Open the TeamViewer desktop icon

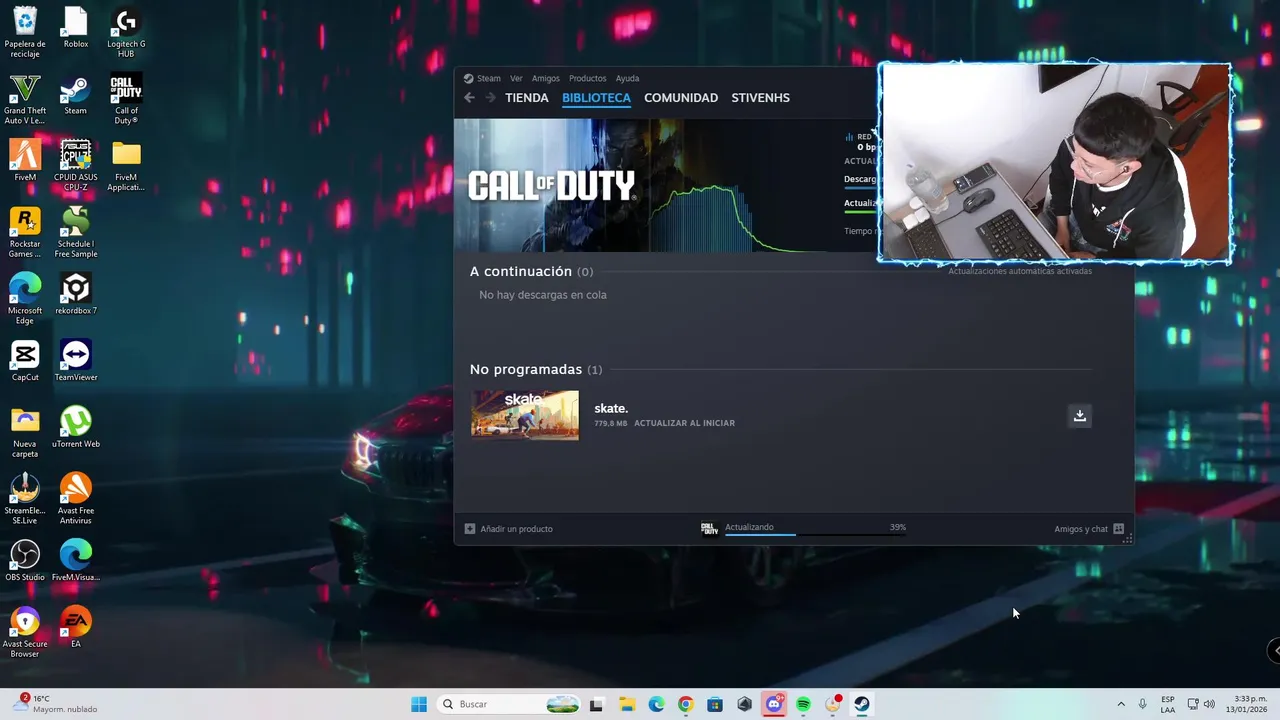pyautogui.click(x=75, y=361)
